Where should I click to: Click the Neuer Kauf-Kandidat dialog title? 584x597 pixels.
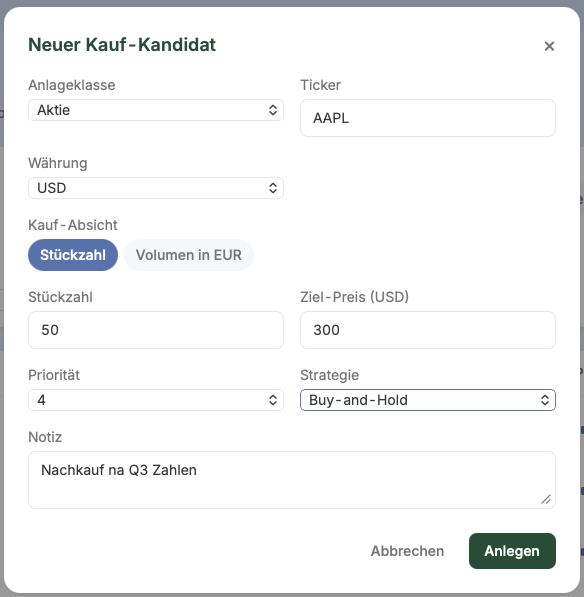(122, 45)
